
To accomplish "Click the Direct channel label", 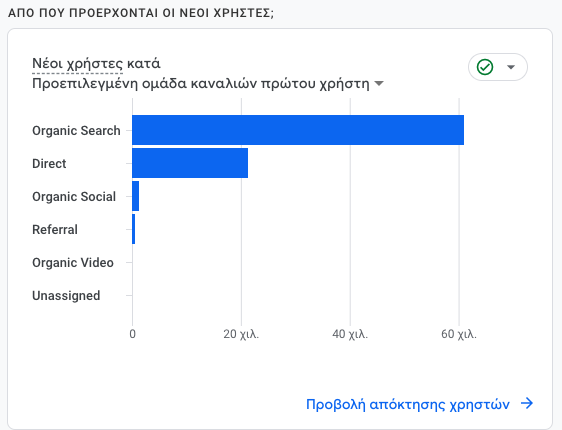I will 49,164.
